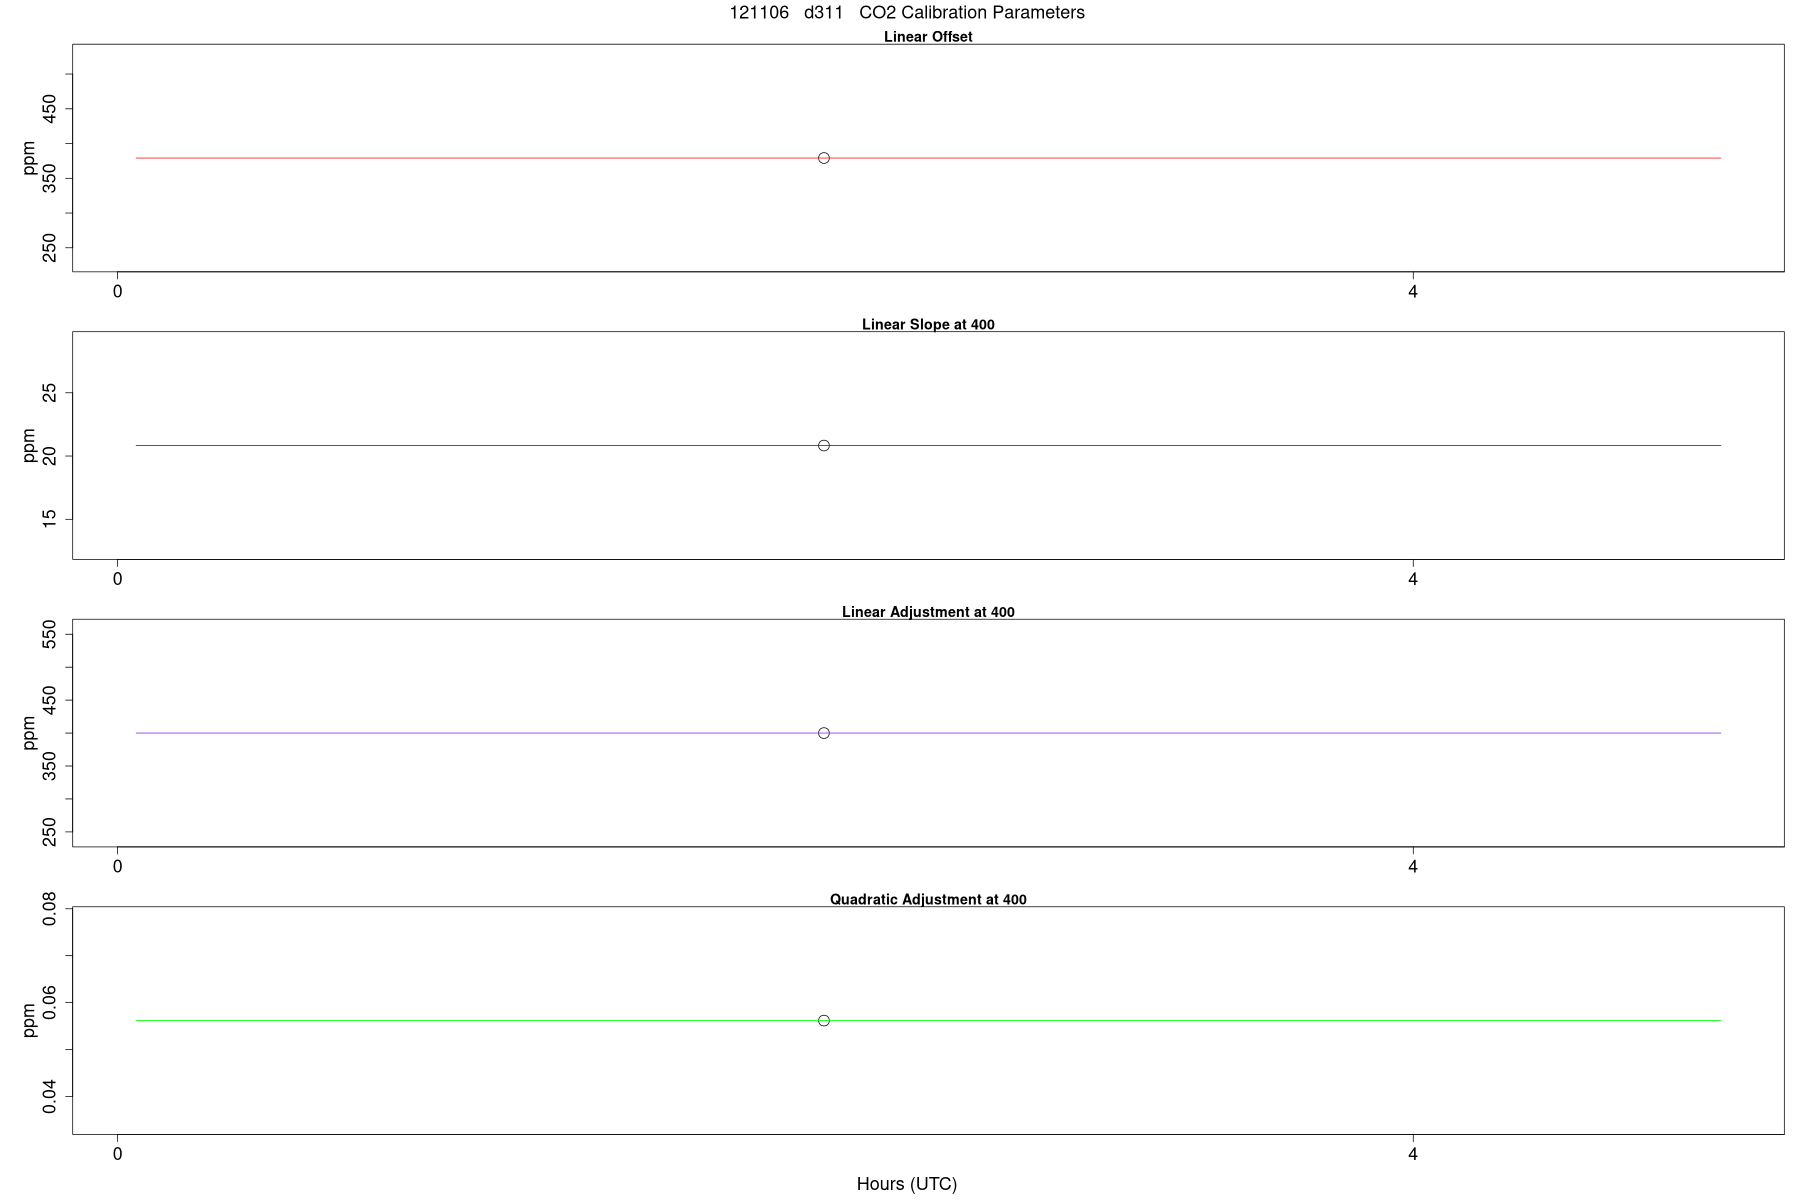
Task: Select the "ppm" y-axis label of Quadratic Adjustment
Action: click(x=29, y=1020)
